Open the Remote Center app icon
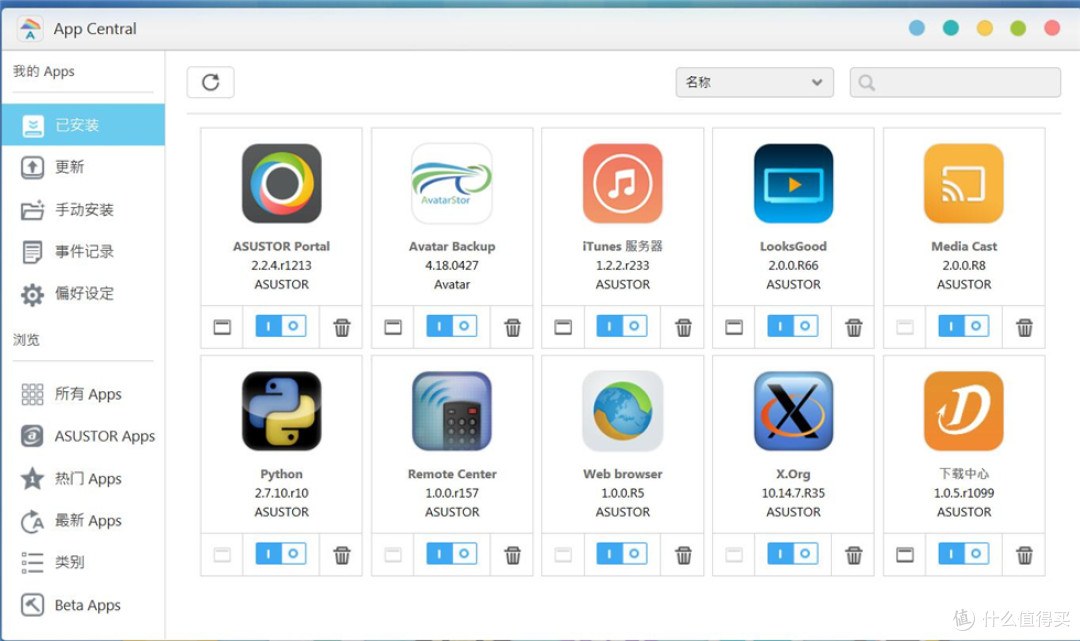 click(x=452, y=411)
